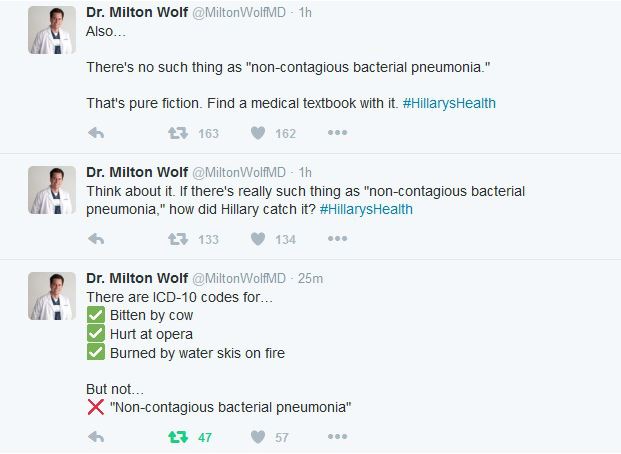Open more options on ICD-10 tweet
621x454 pixels.
click(337, 437)
